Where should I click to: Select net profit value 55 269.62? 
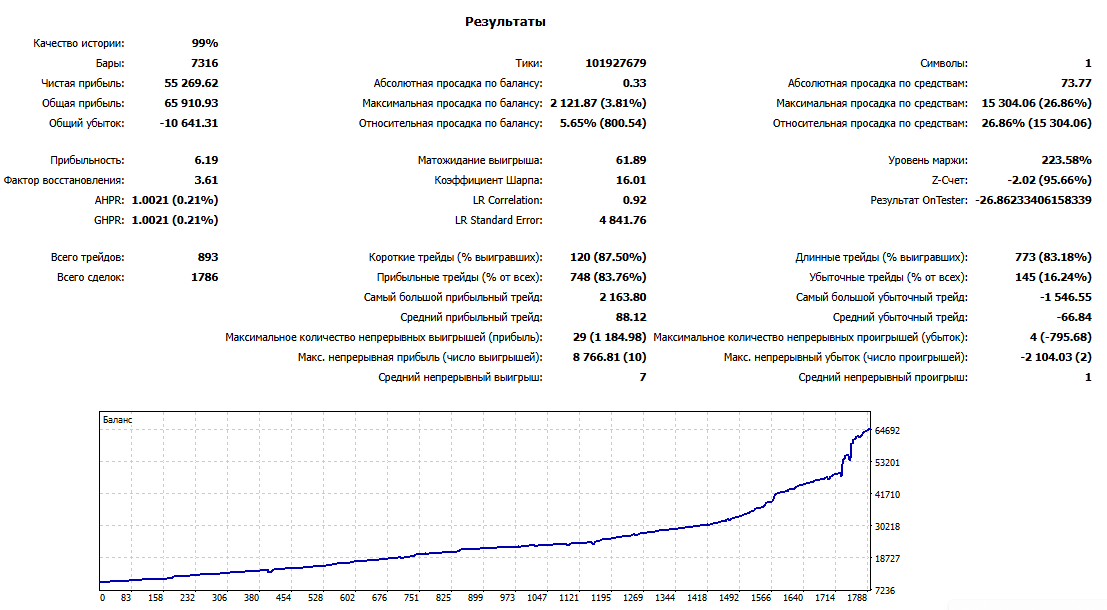pos(191,83)
